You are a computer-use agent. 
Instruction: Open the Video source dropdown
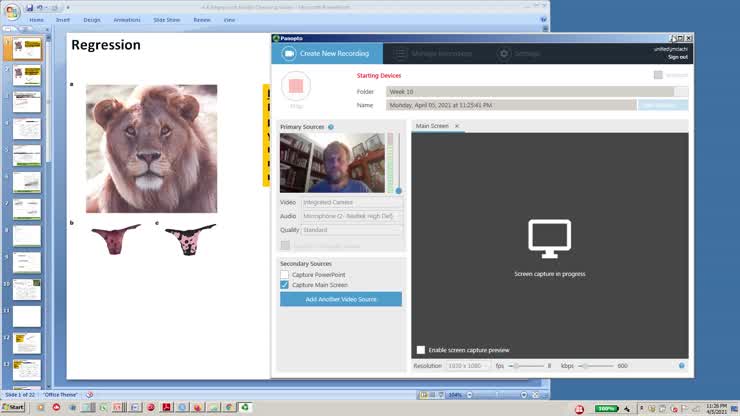tap(352, 203)
